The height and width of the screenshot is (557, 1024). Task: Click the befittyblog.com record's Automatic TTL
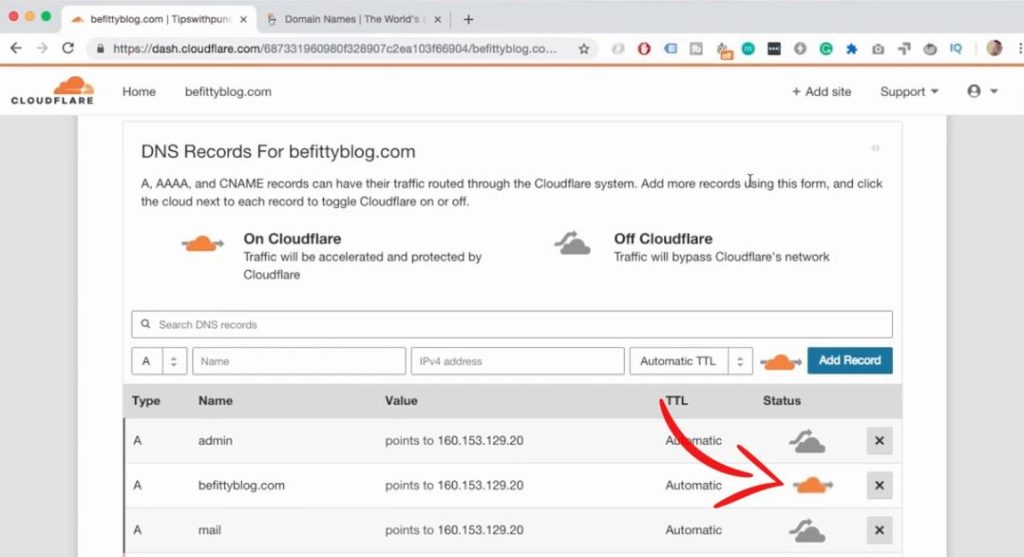(x=693, y=485)
